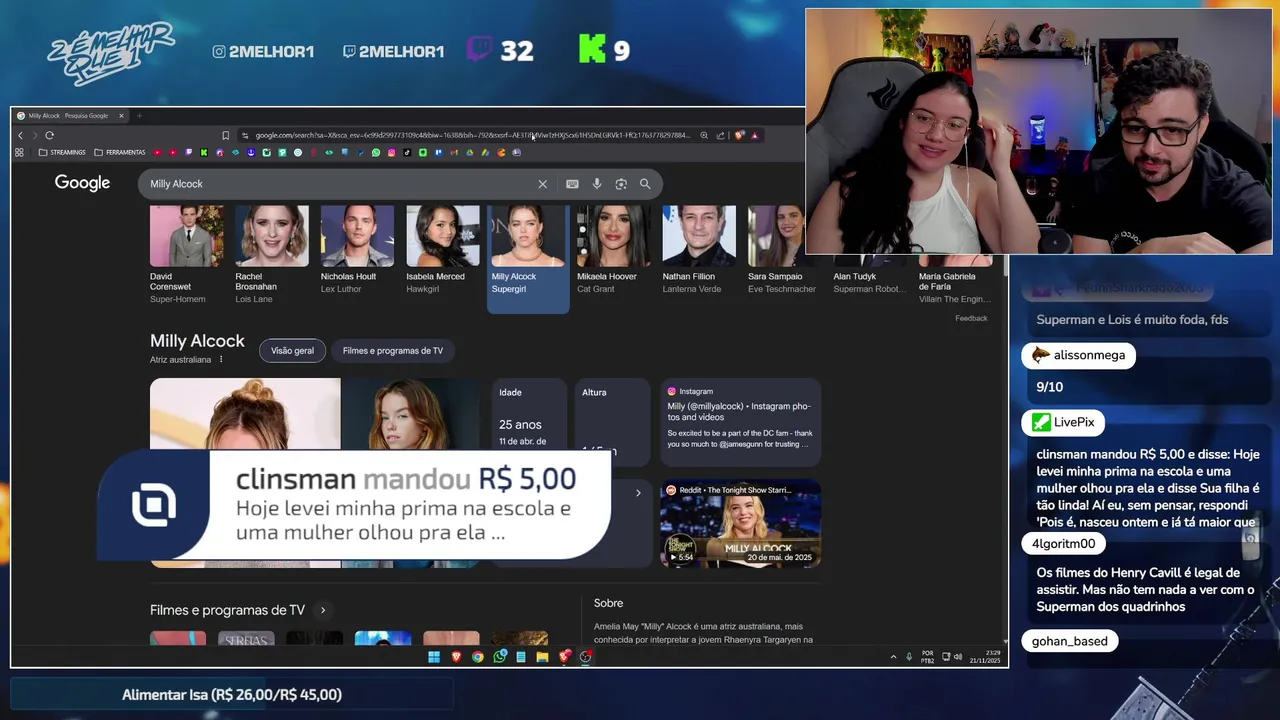Go to the Google home logo
The image size is (1280, 720).
point(82,183)
